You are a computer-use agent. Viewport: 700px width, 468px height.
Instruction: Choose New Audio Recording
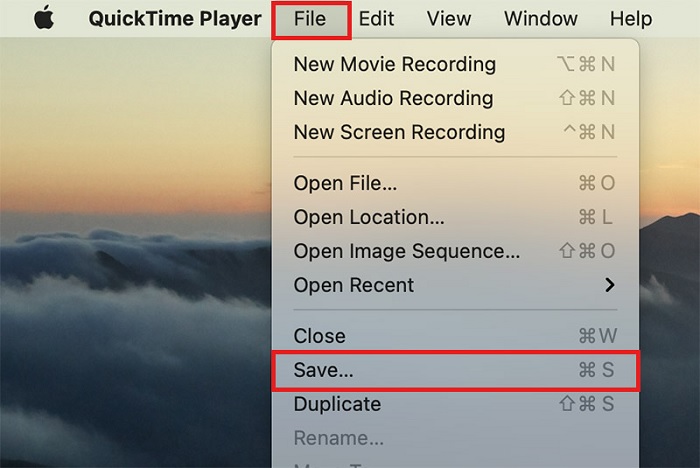[393, 98]
